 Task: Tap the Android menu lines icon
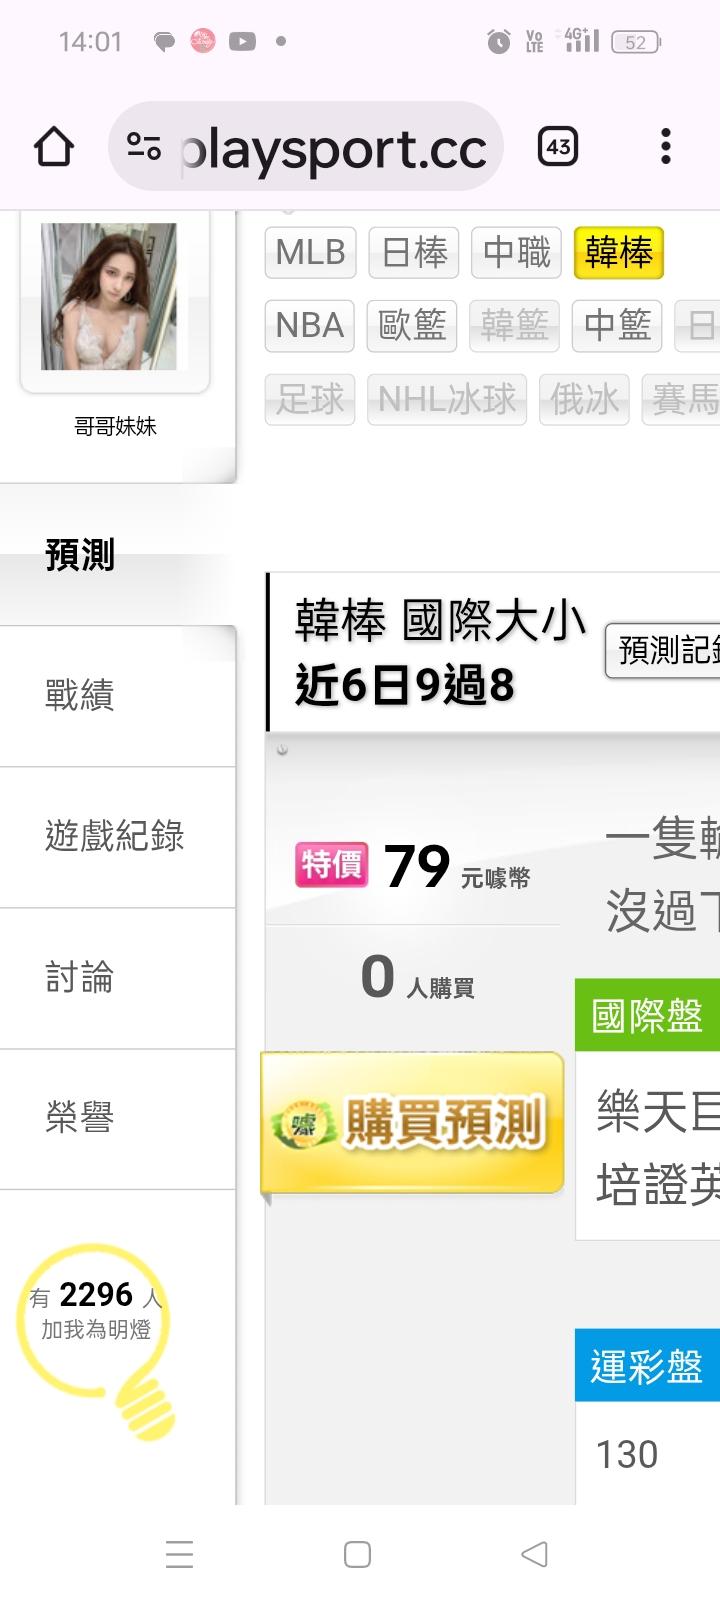point(179,1554)
